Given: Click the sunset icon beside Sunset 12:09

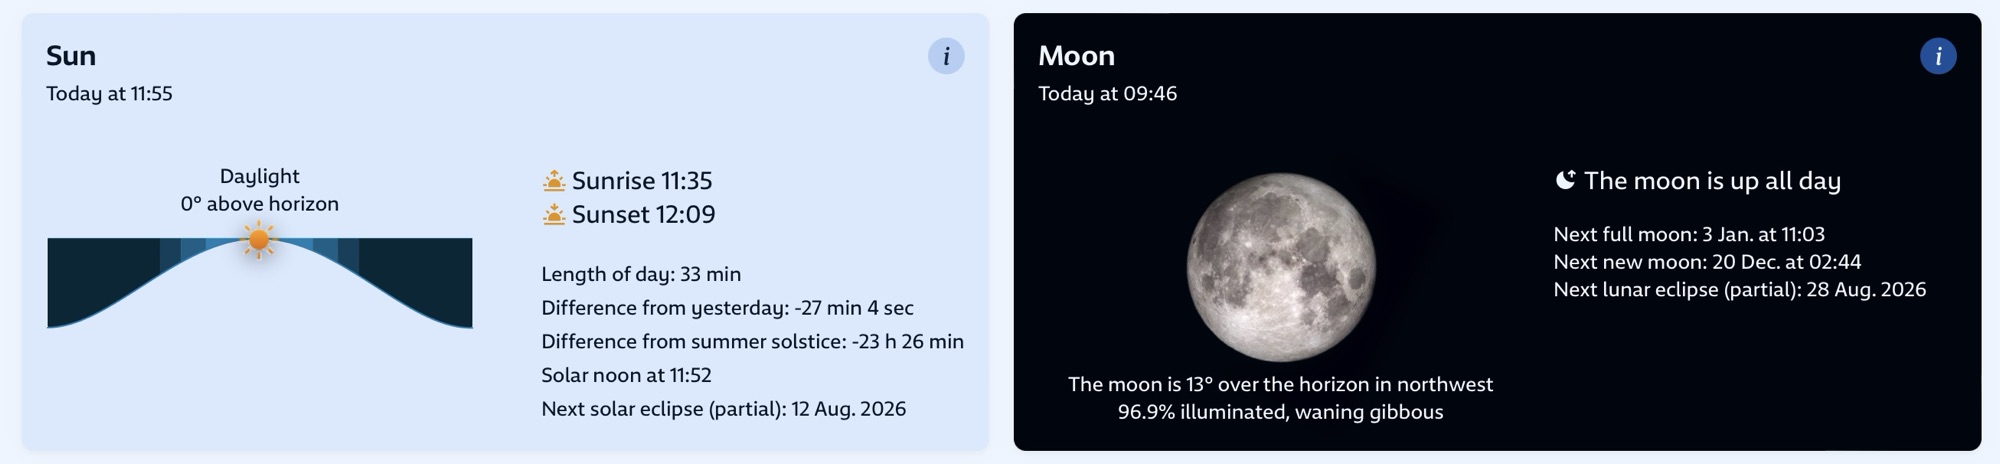Looking at the screenshot, I should click(x=554, y=215).
